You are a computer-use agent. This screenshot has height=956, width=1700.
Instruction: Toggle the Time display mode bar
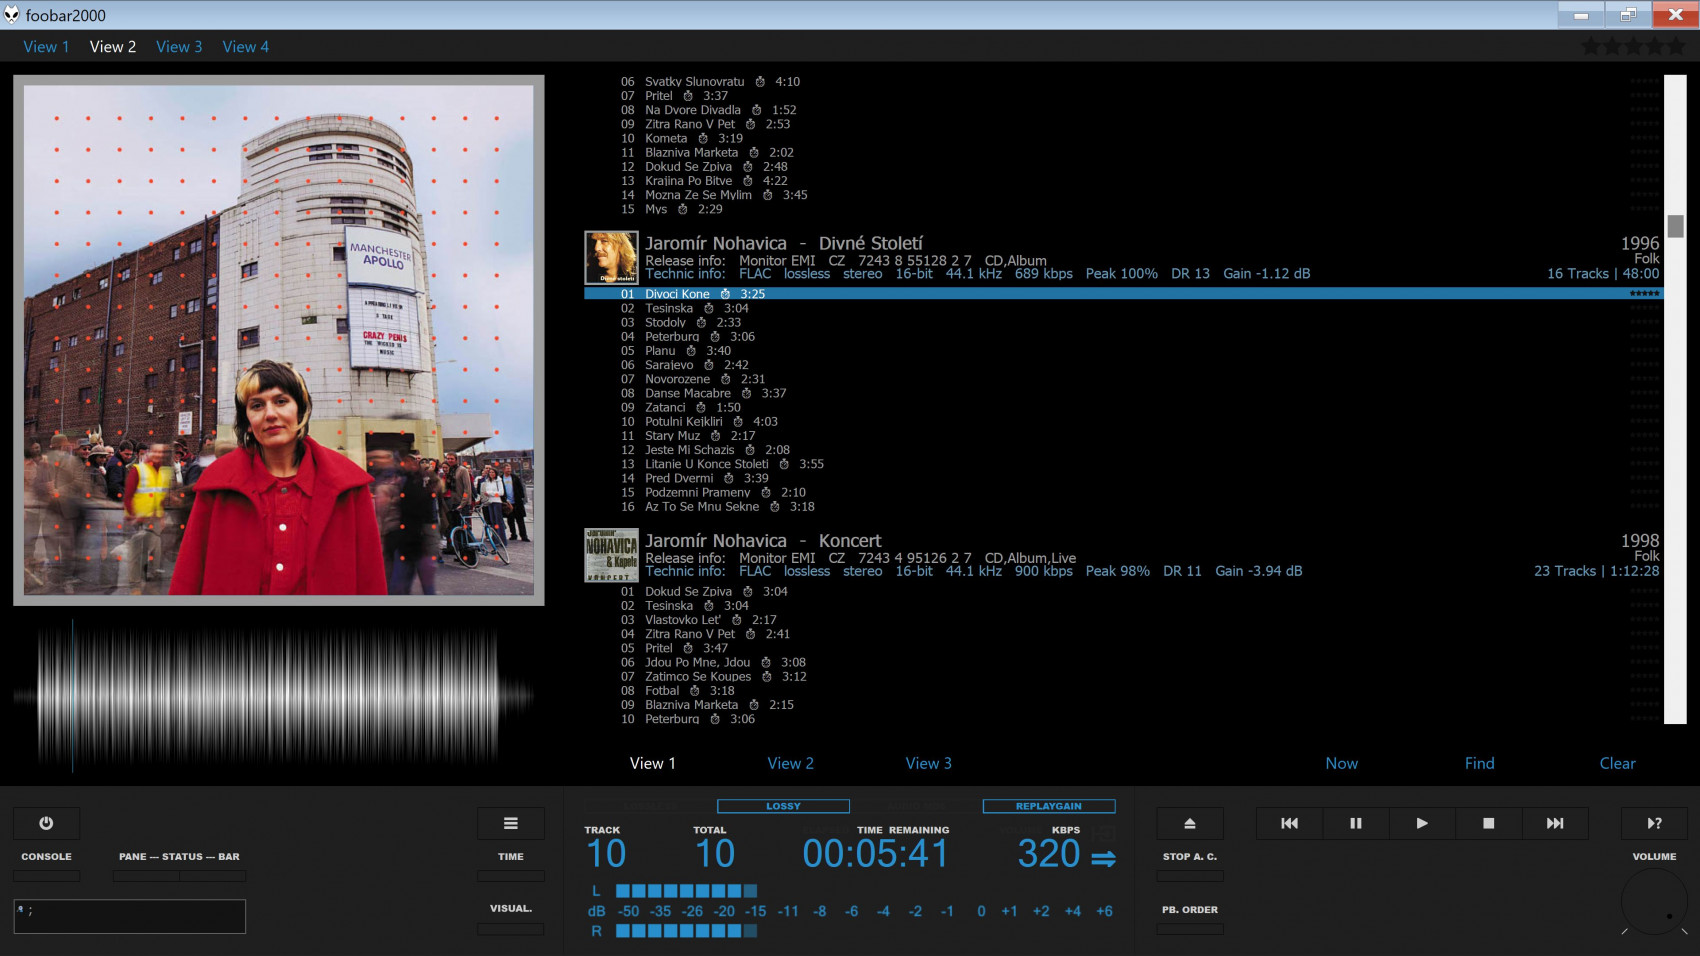coord(510,876)
